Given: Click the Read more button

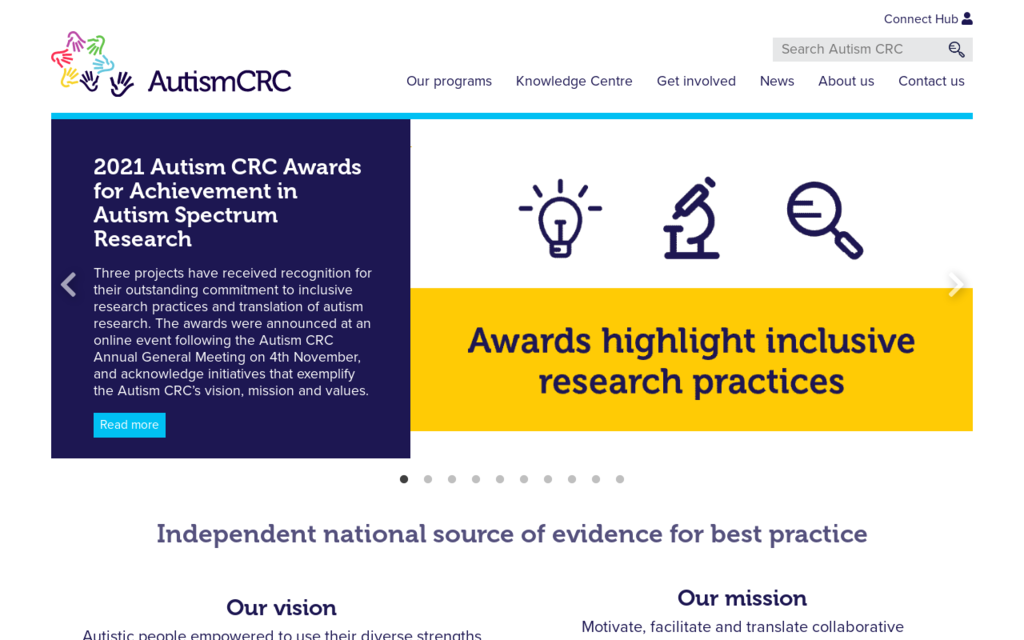Looking at the screenshot, I should tap(129, 425).
